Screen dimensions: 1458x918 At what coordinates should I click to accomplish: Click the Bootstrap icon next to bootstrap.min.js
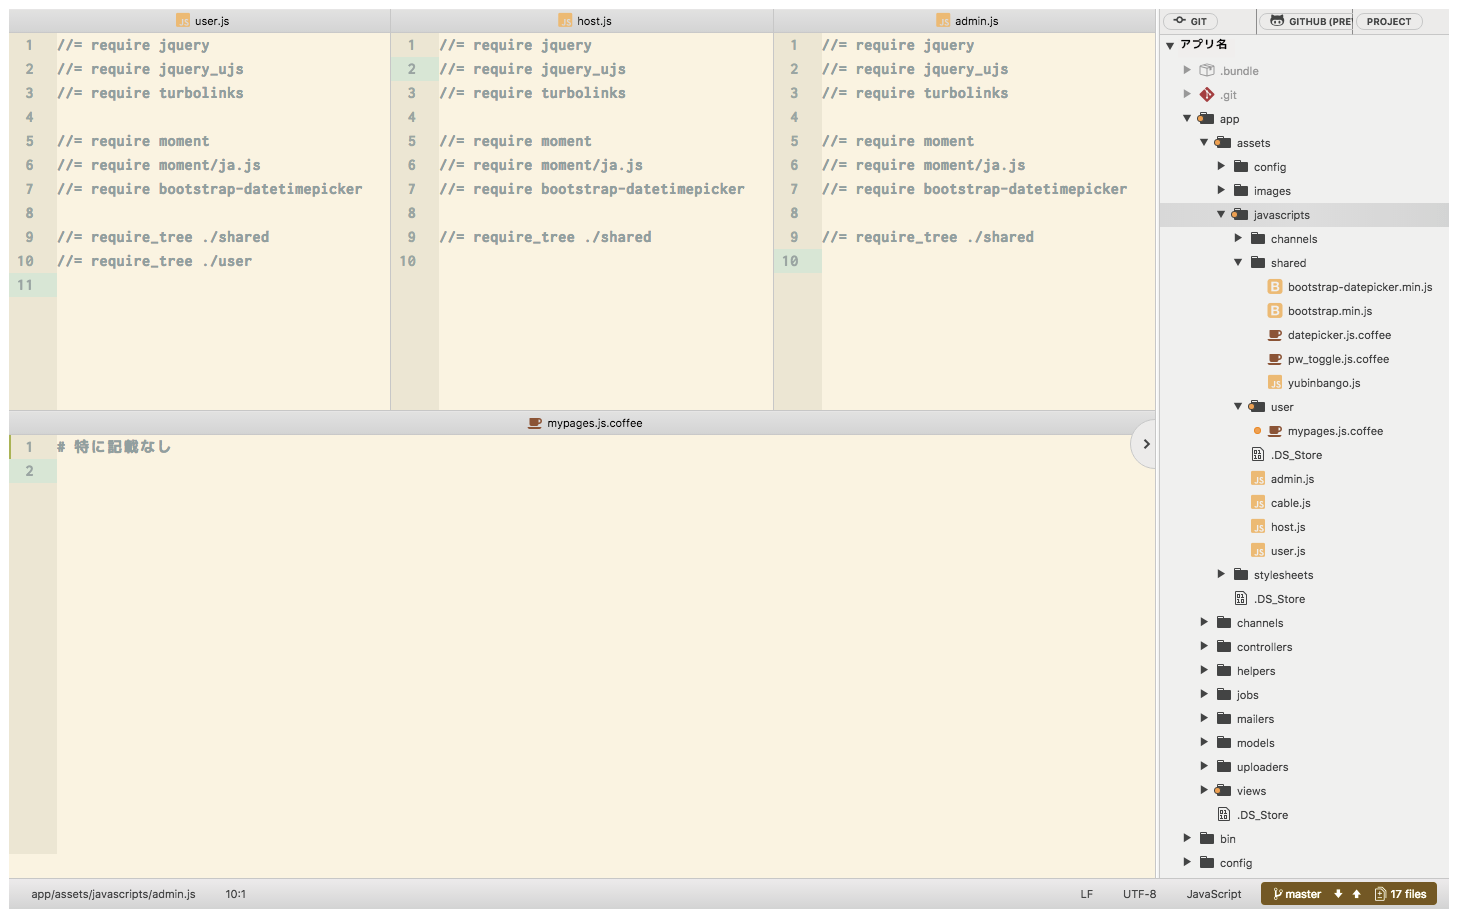pos(1274,310)
